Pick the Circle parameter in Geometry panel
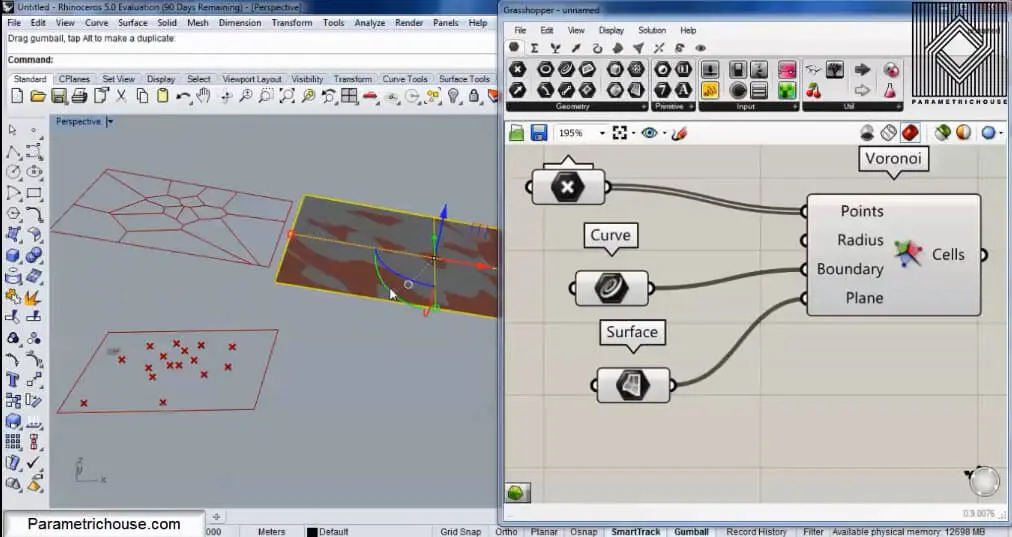The width and height of the screenshot is (1012, 537). click(x=545, y=69)
